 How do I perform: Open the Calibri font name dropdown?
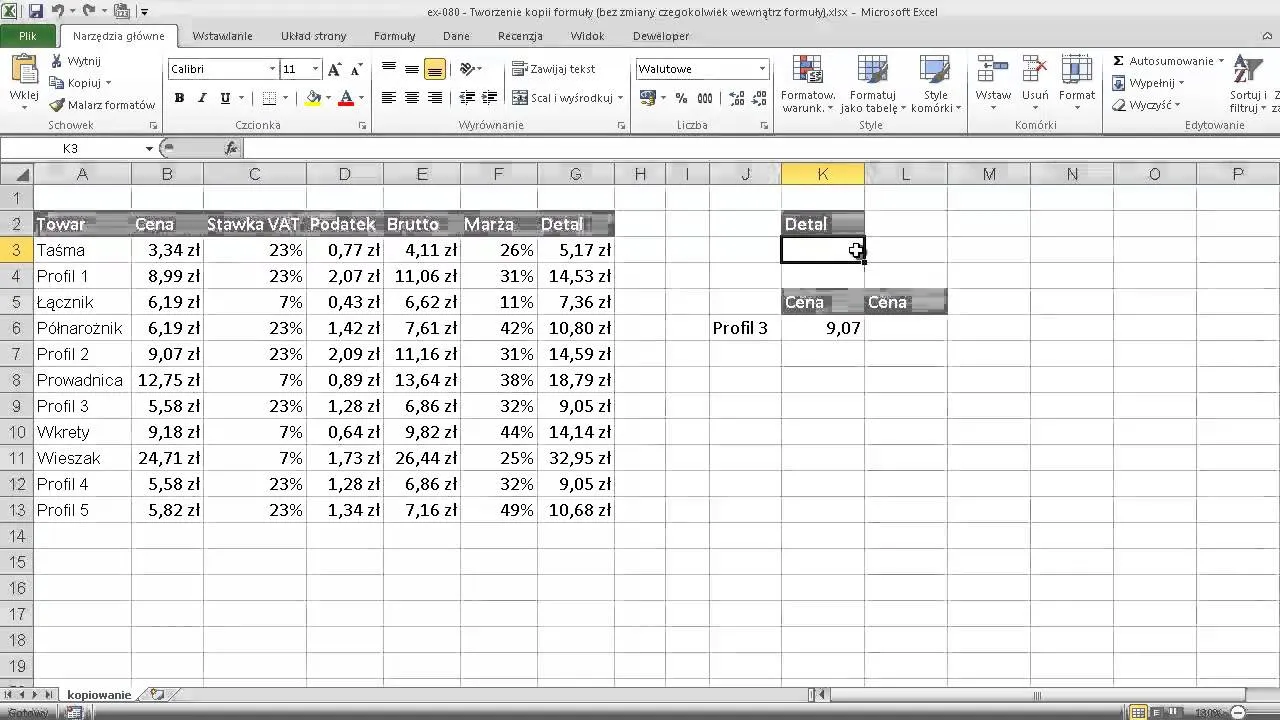point(272,69)
